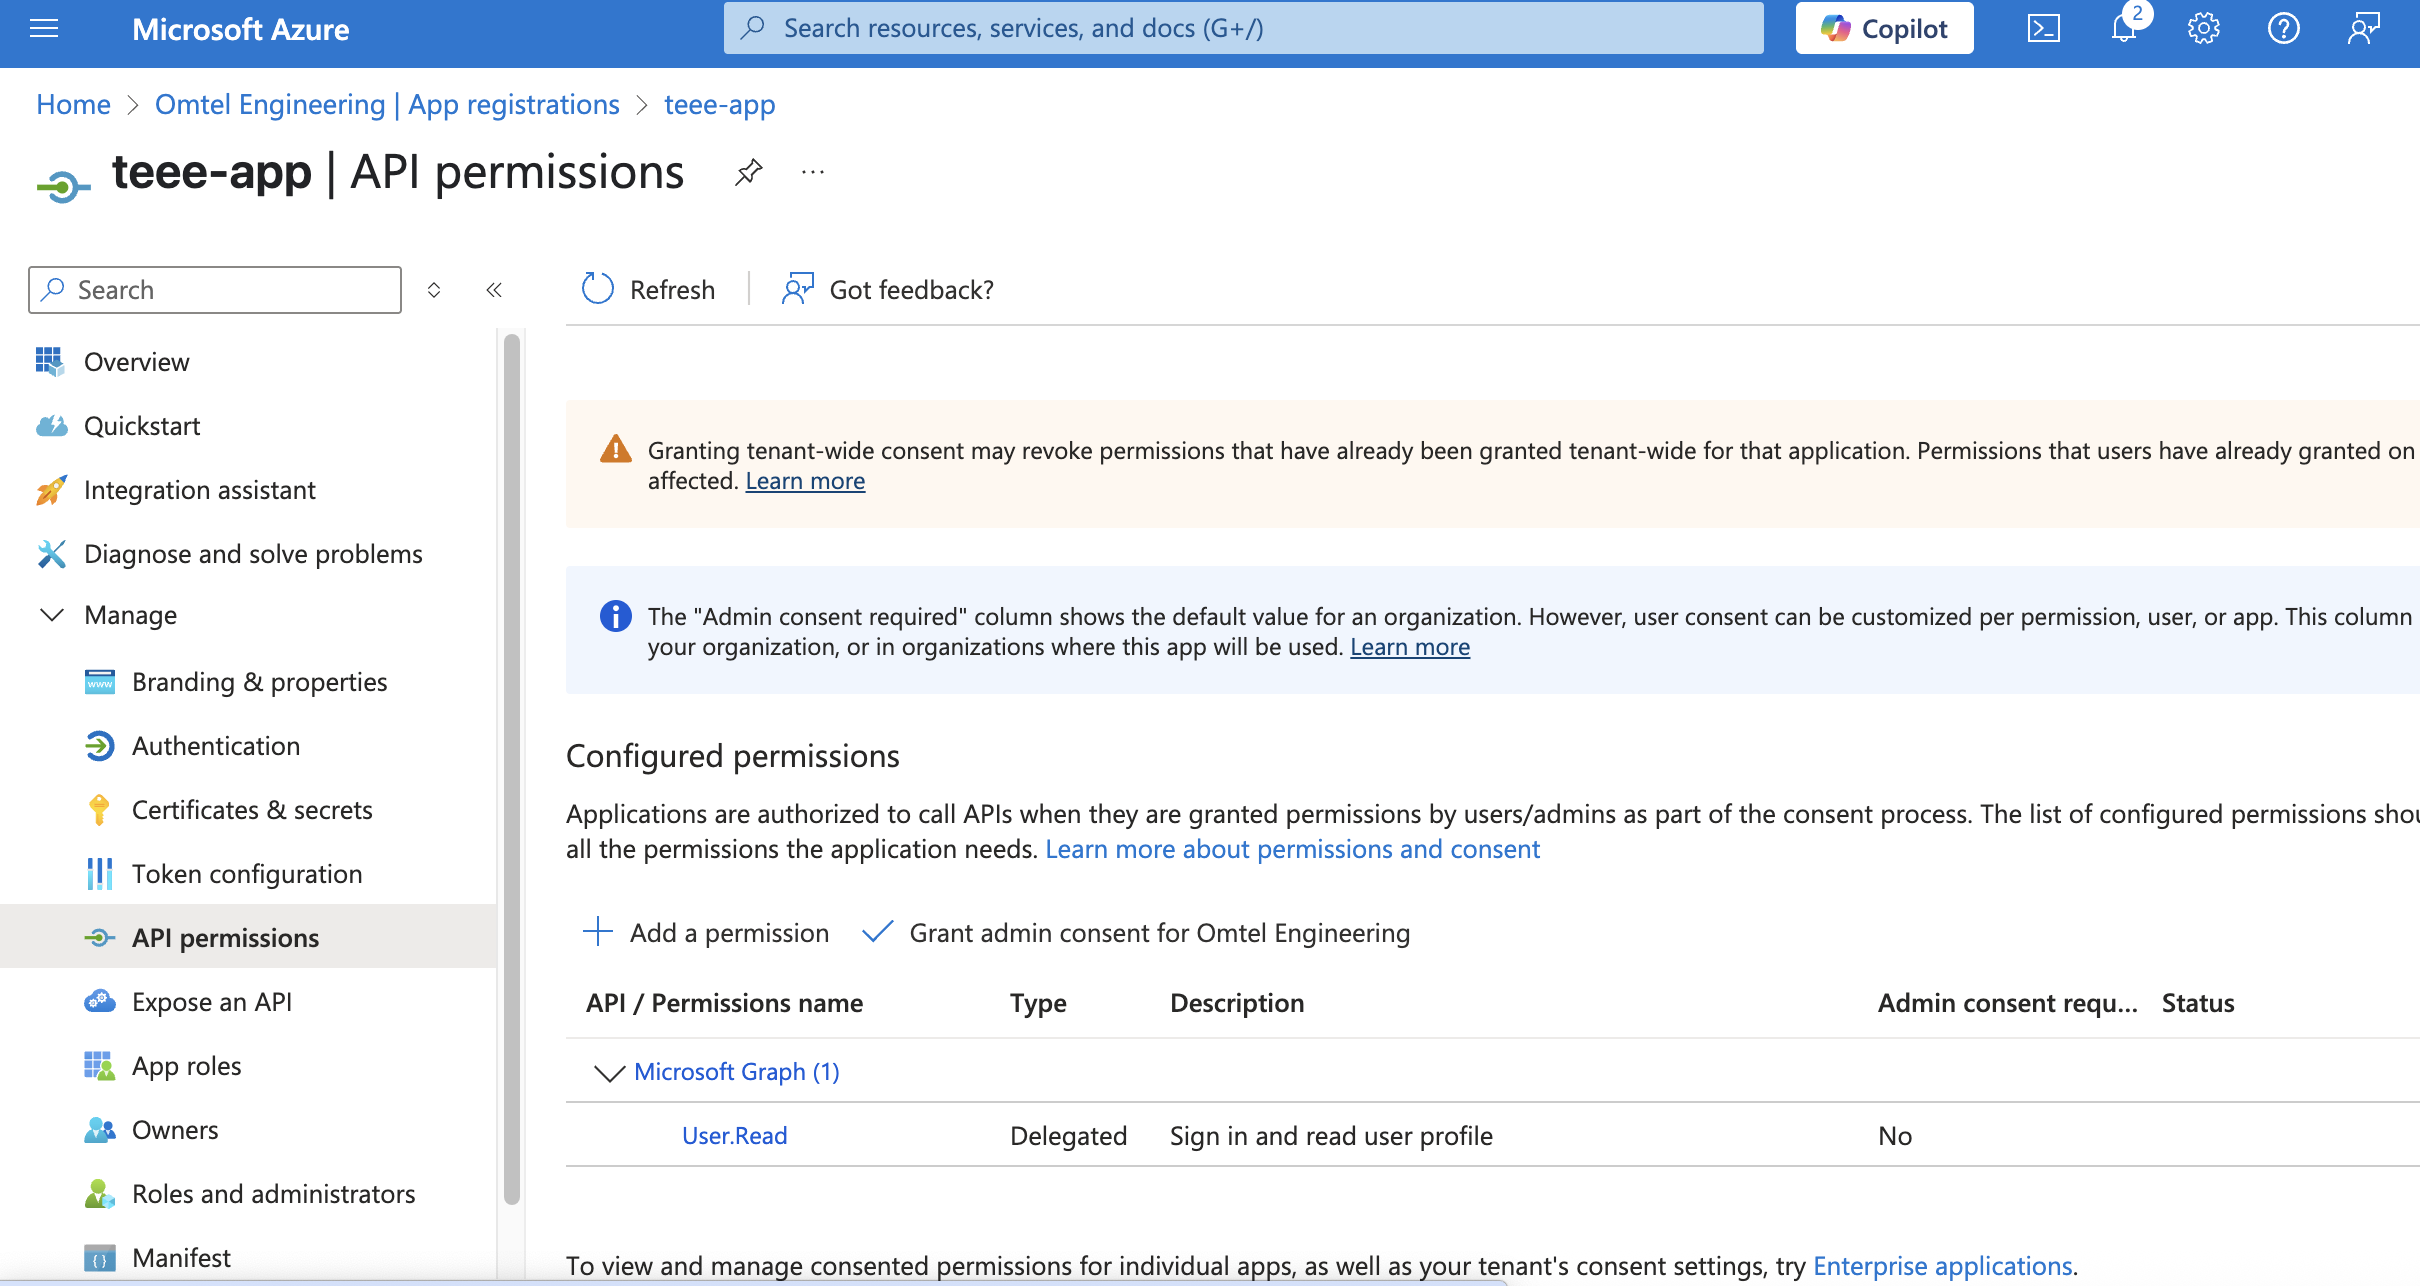2420x1286 pixels.
Task: Click Grant admin consent for Omtel Engineering
Action: [1136, 932]
